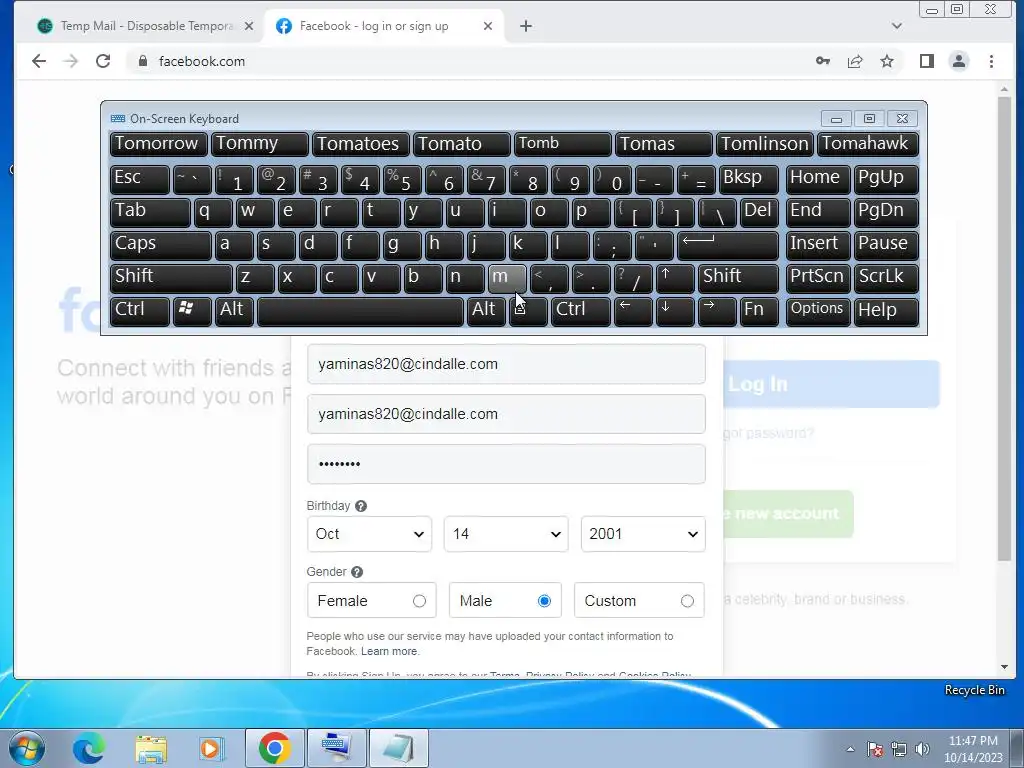Viewport: 1024px width, 768px height.
Task: Open the saved passwords key icon
Action: (x=823, y=61)
